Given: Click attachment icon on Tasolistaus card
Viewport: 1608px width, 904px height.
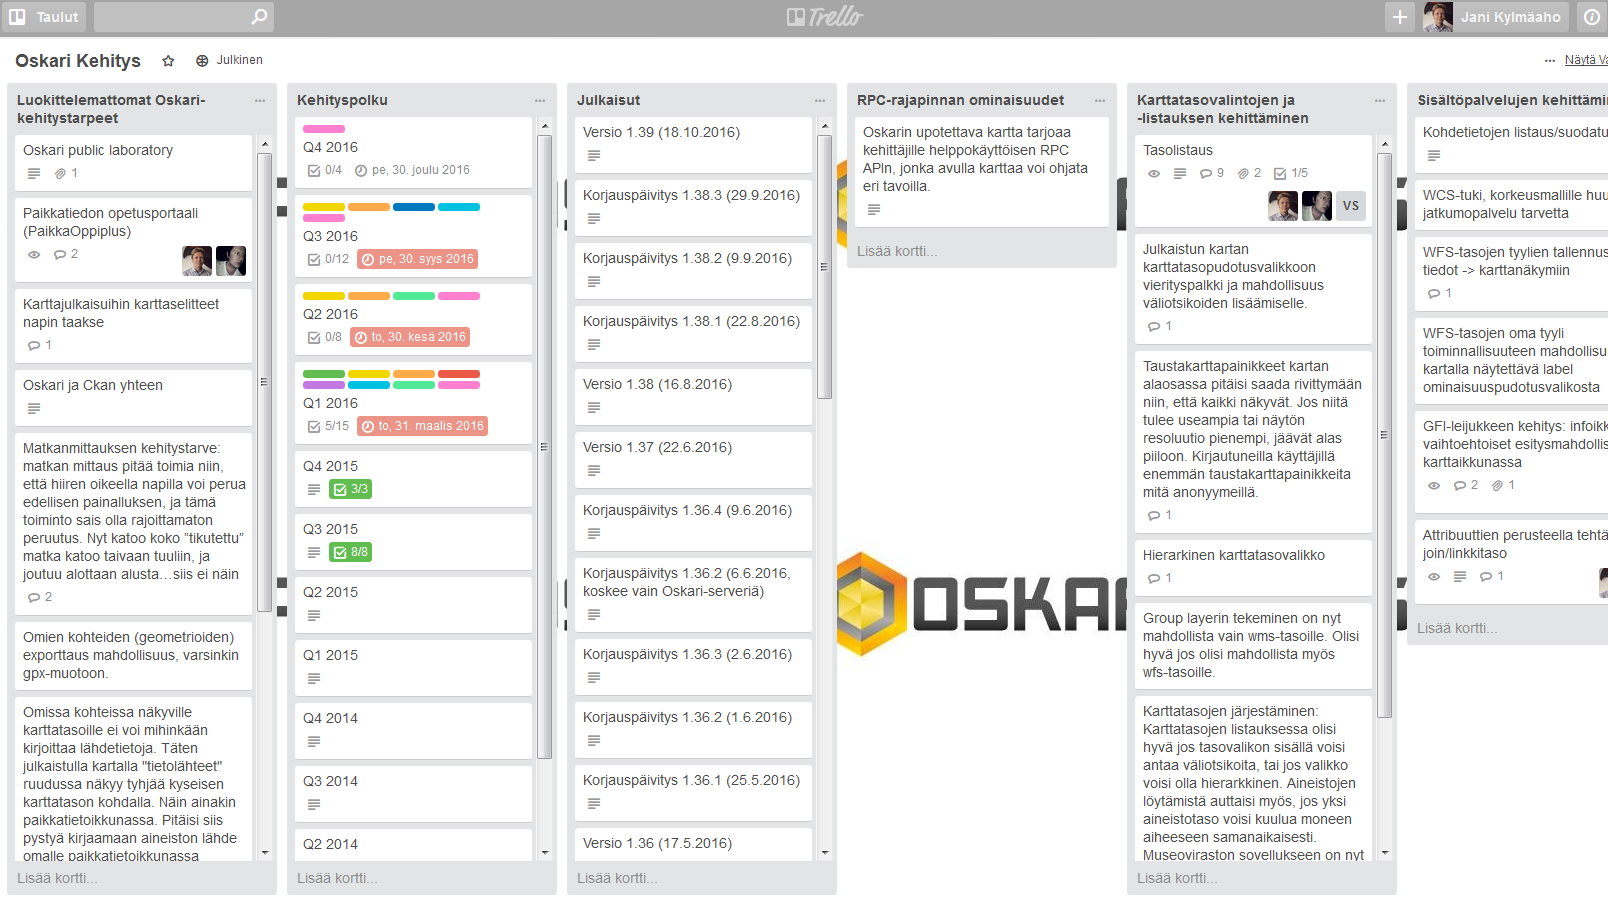Looking at the screenshot, I should 1243,173.
